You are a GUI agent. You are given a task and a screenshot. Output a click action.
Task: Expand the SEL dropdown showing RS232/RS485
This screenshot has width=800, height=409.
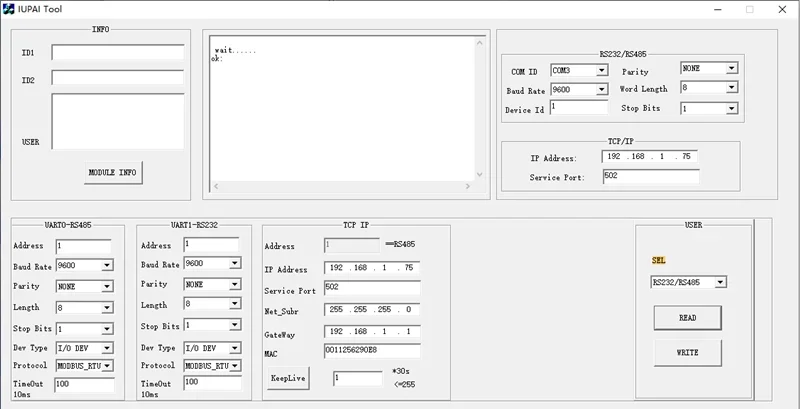(x=688, y=282)
